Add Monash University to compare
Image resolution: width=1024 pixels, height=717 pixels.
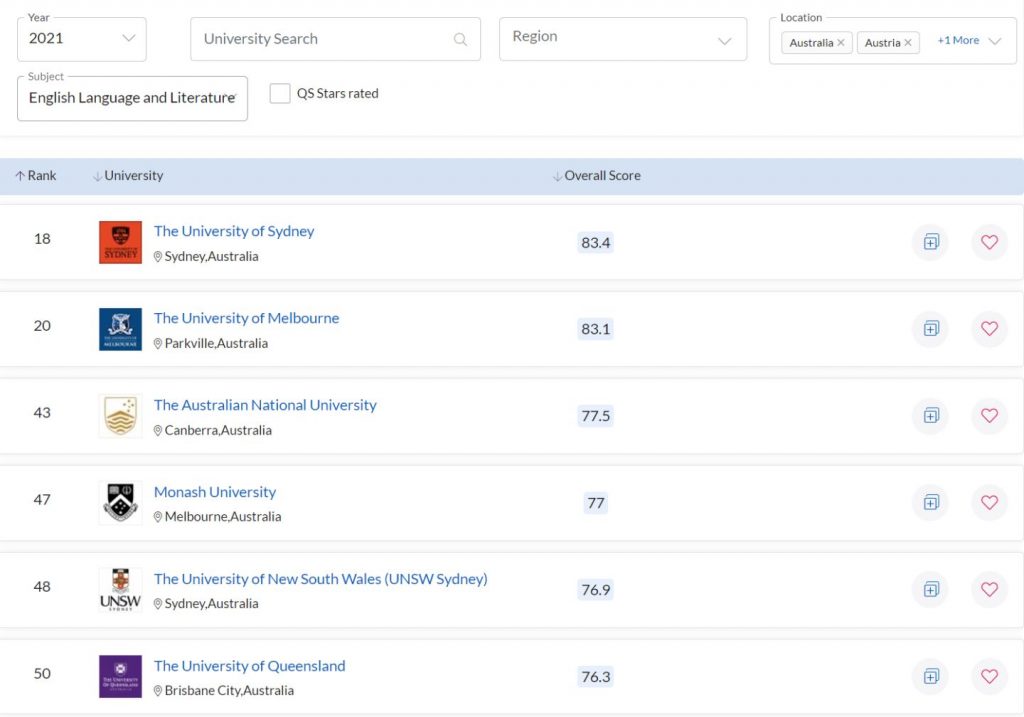(931, 502)
